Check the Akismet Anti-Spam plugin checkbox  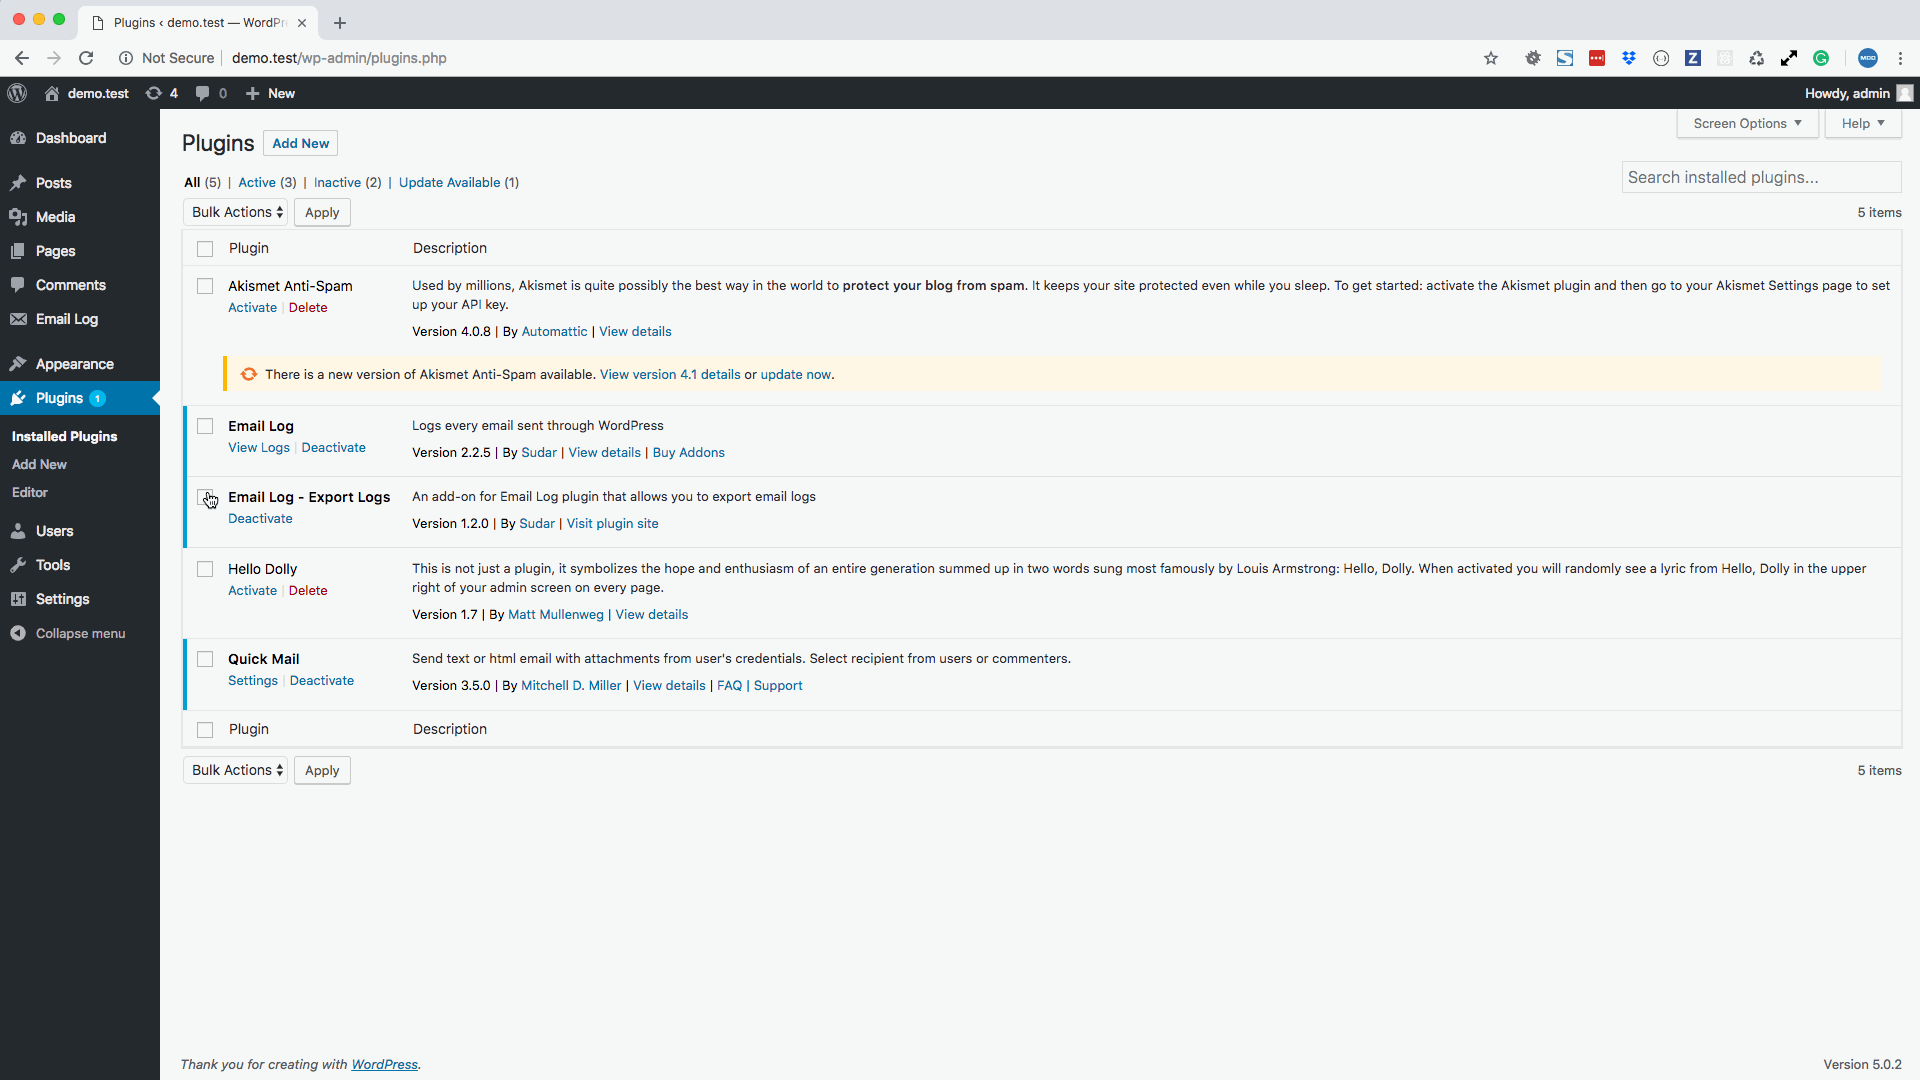pos(205,286)
